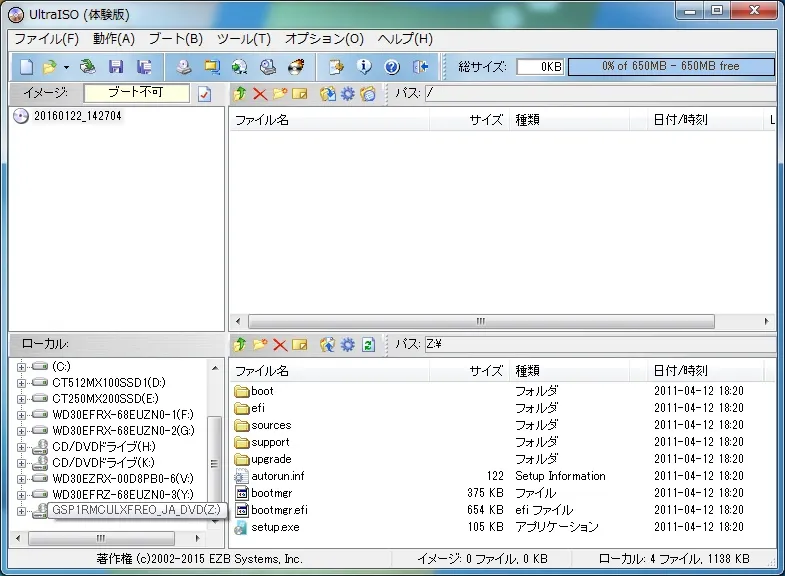Select the 20160122_142704 image tree node

[78, 116]
